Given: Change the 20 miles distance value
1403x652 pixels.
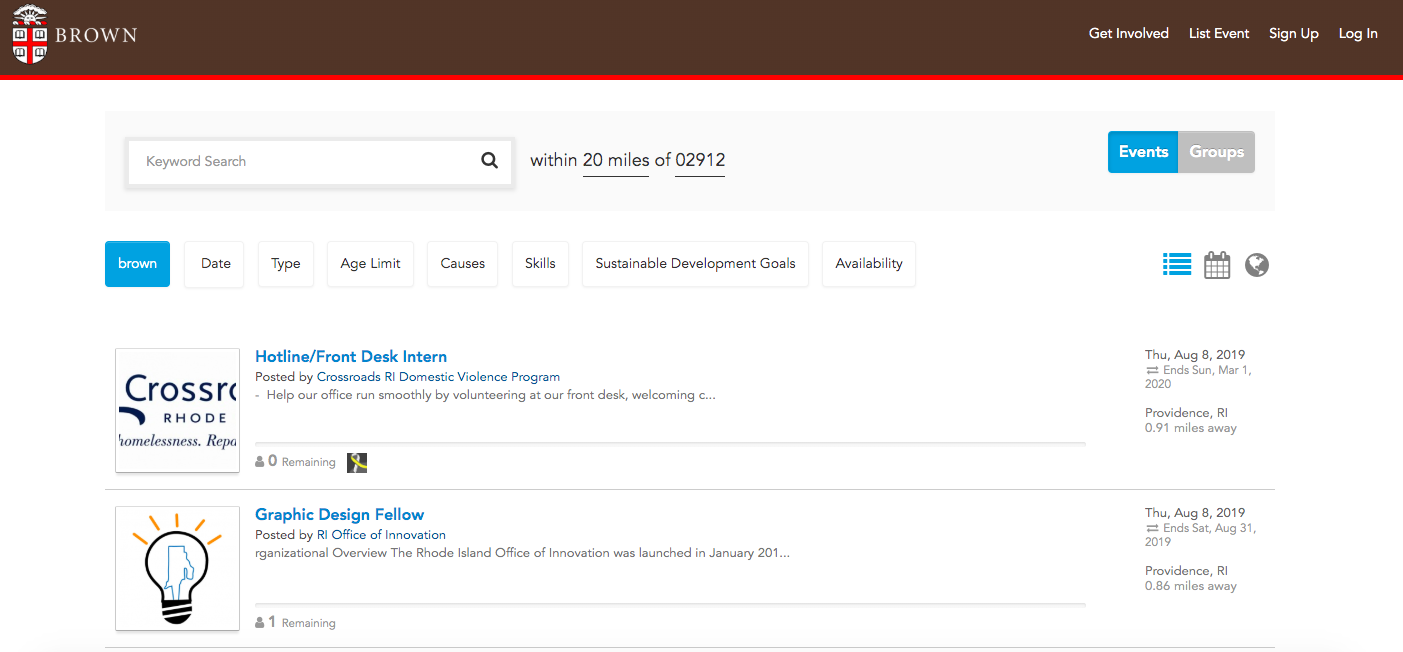Looking at the screenshot, I should tap(616, 160).
